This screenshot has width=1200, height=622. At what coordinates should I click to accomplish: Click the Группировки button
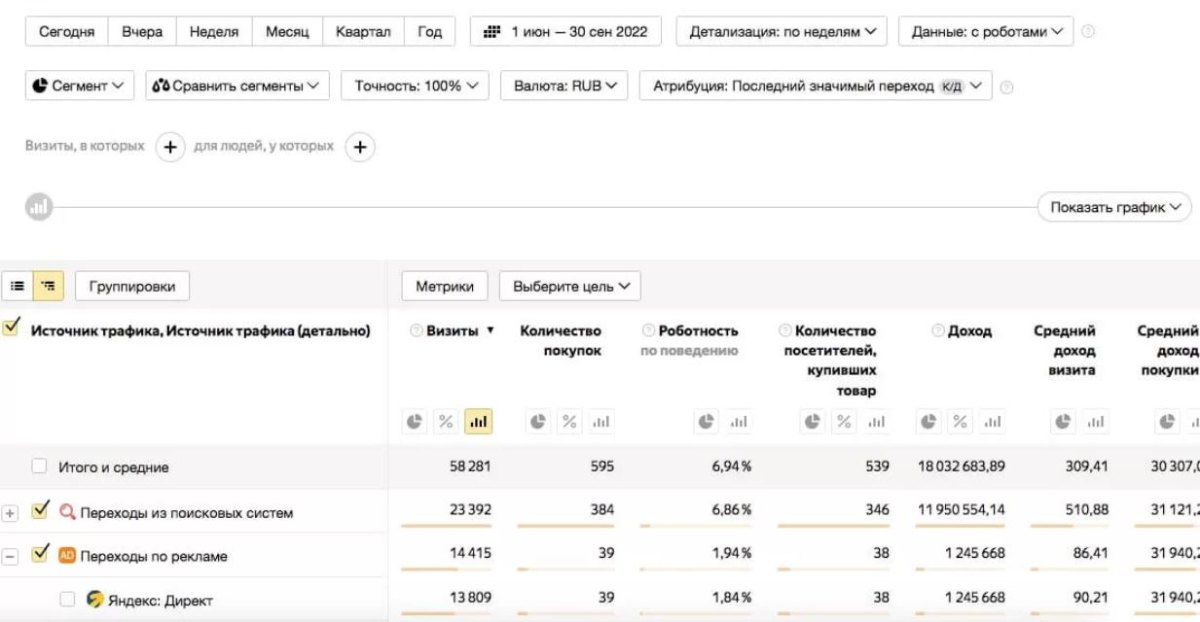pyautogui.click(x=132, y=286)
